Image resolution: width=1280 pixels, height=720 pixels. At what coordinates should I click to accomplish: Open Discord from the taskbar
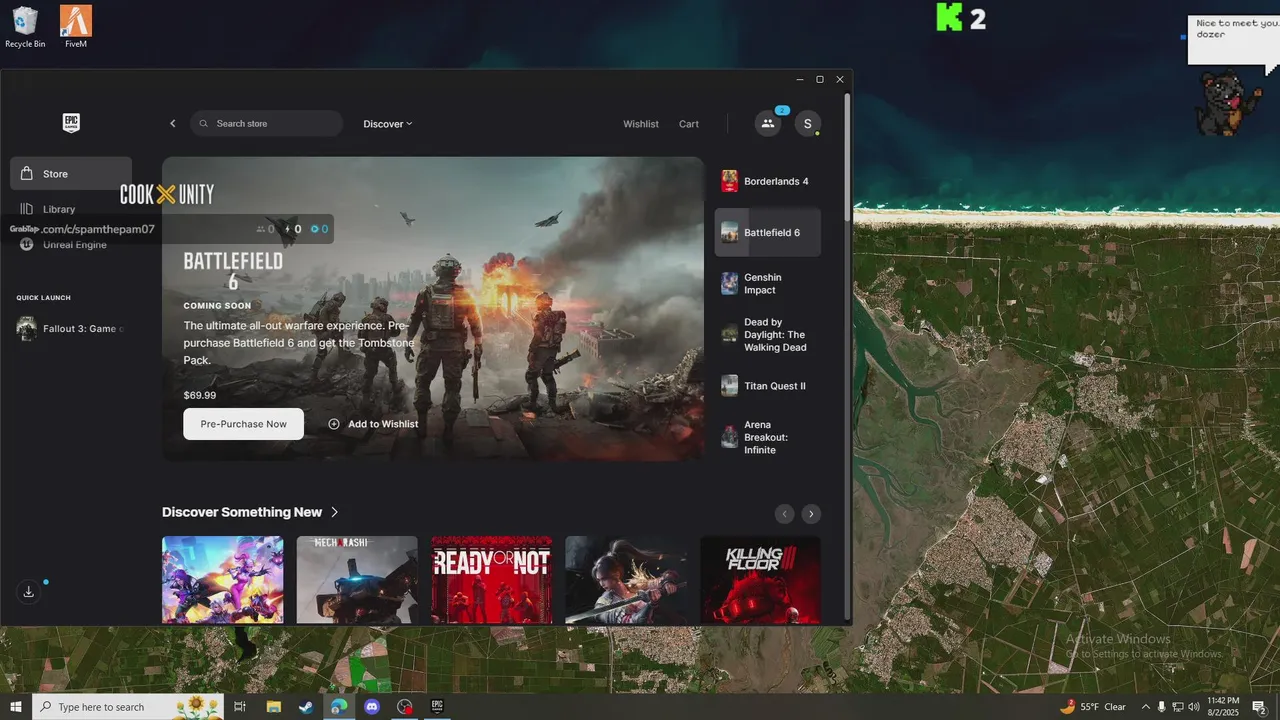click(372, 707)
